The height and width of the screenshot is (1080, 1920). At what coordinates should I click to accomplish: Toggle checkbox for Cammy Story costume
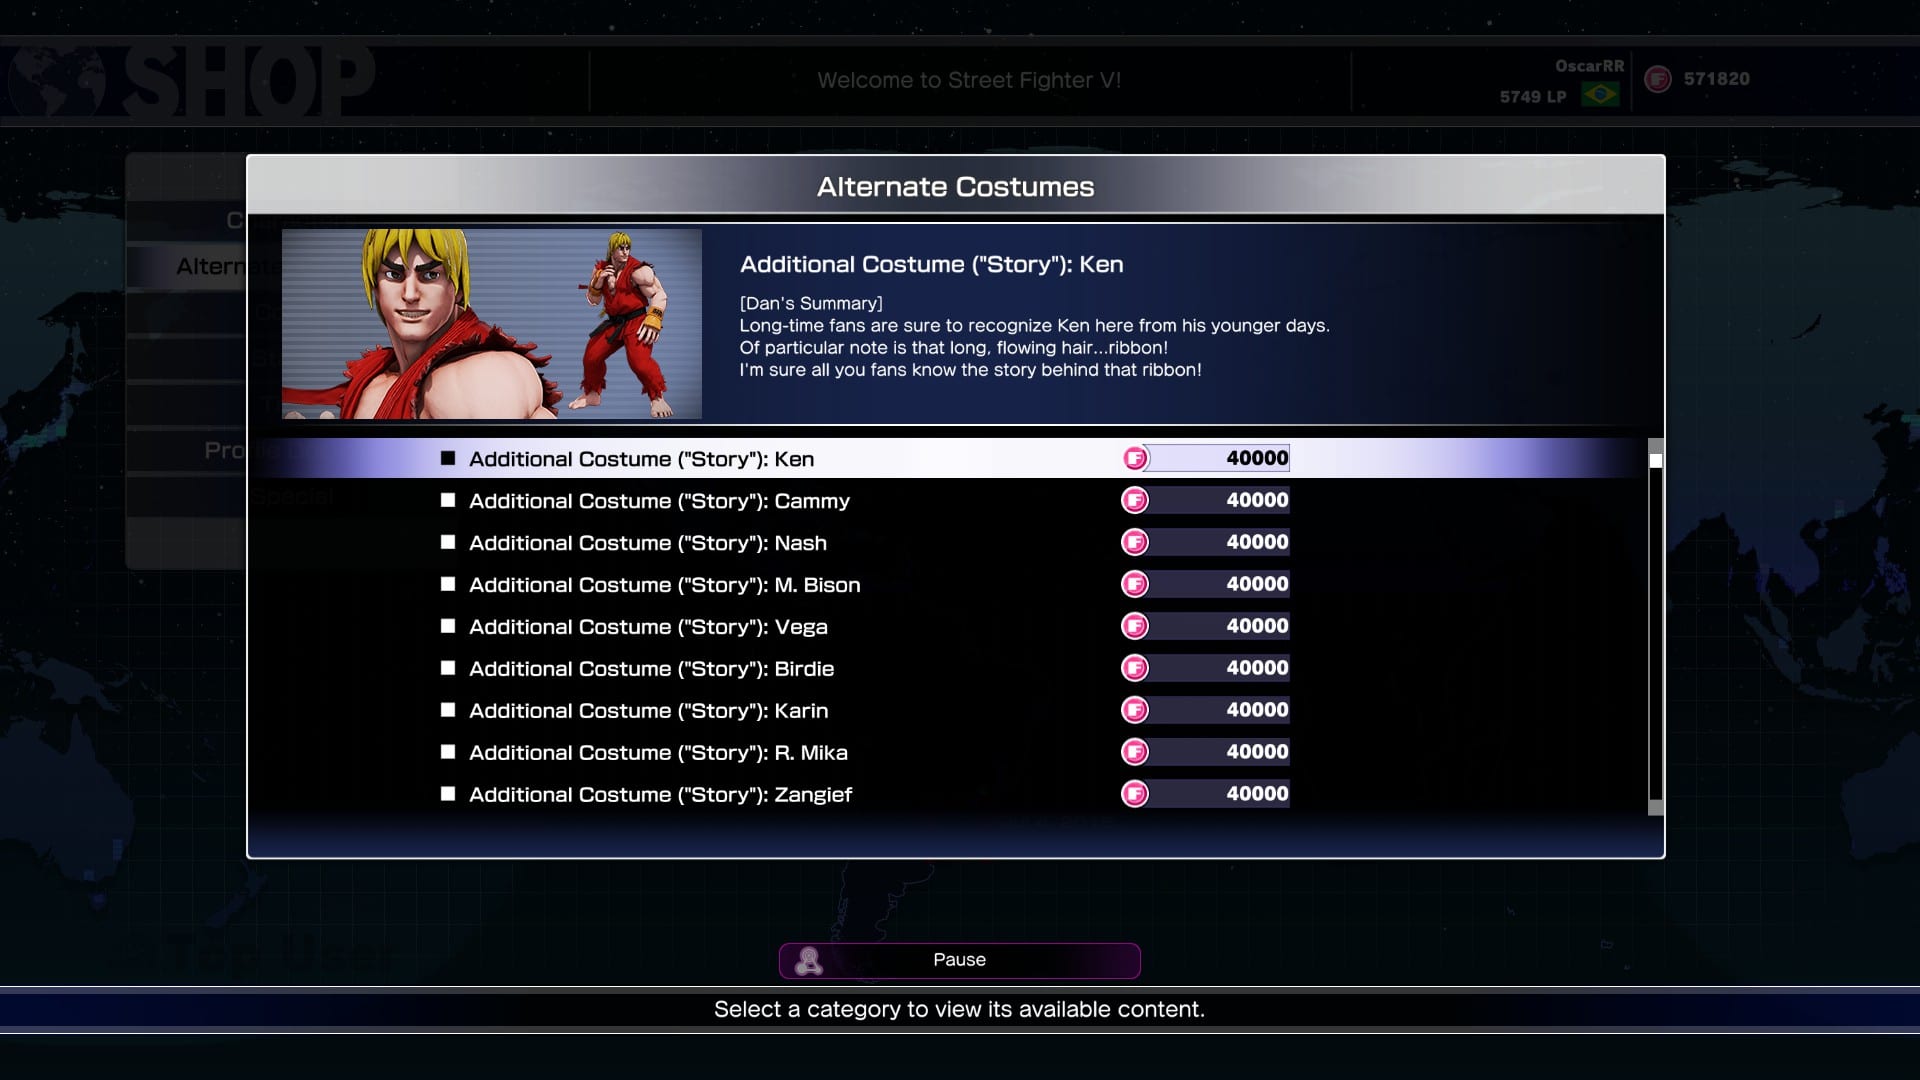pos(448,500)
